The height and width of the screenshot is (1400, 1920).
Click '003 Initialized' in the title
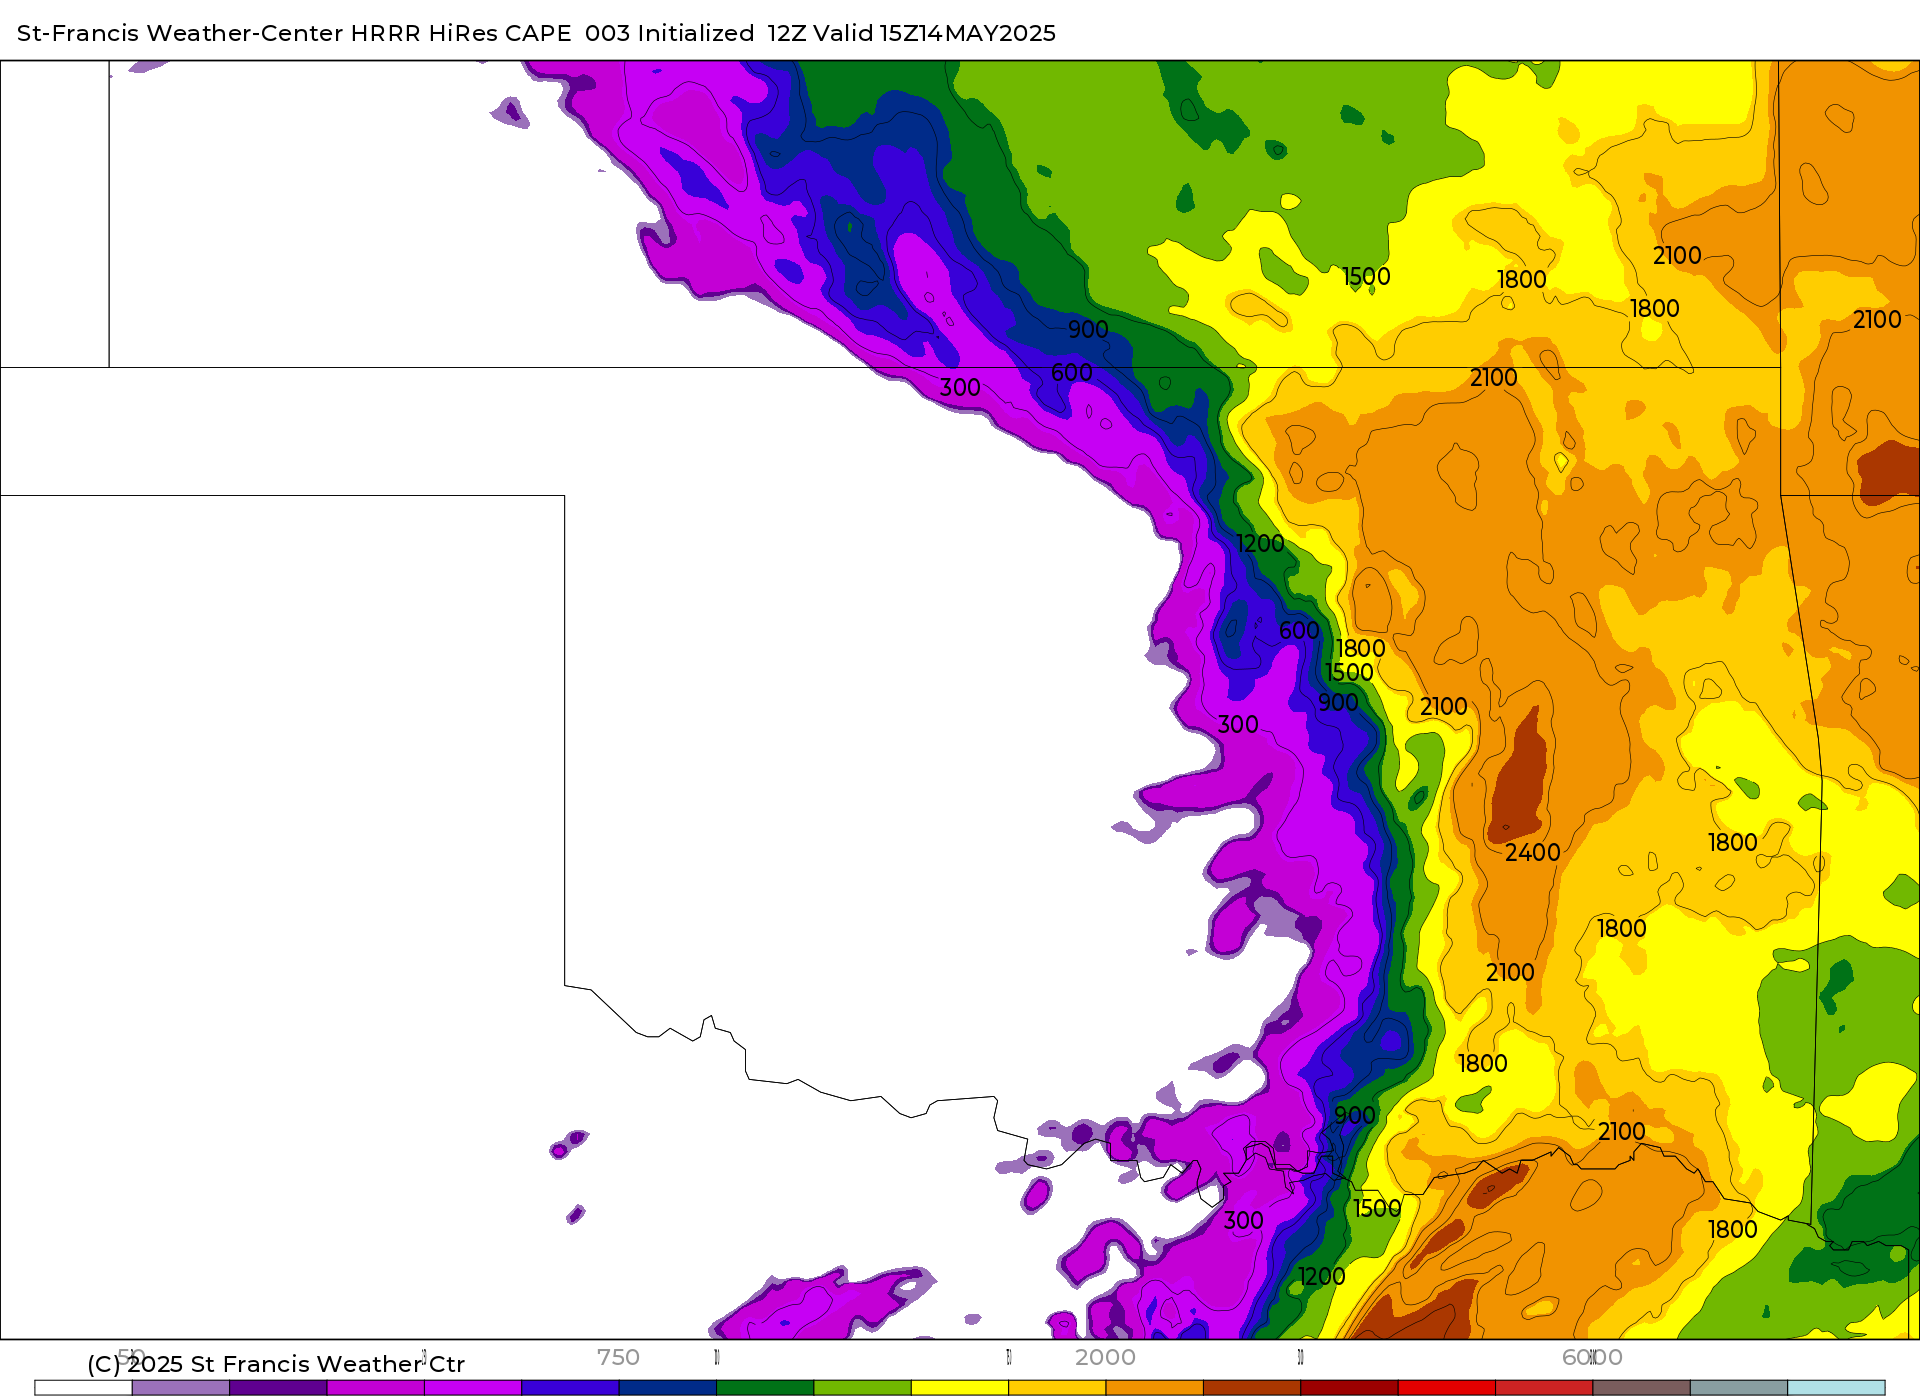pyautogui.click(x=670, y=33)
